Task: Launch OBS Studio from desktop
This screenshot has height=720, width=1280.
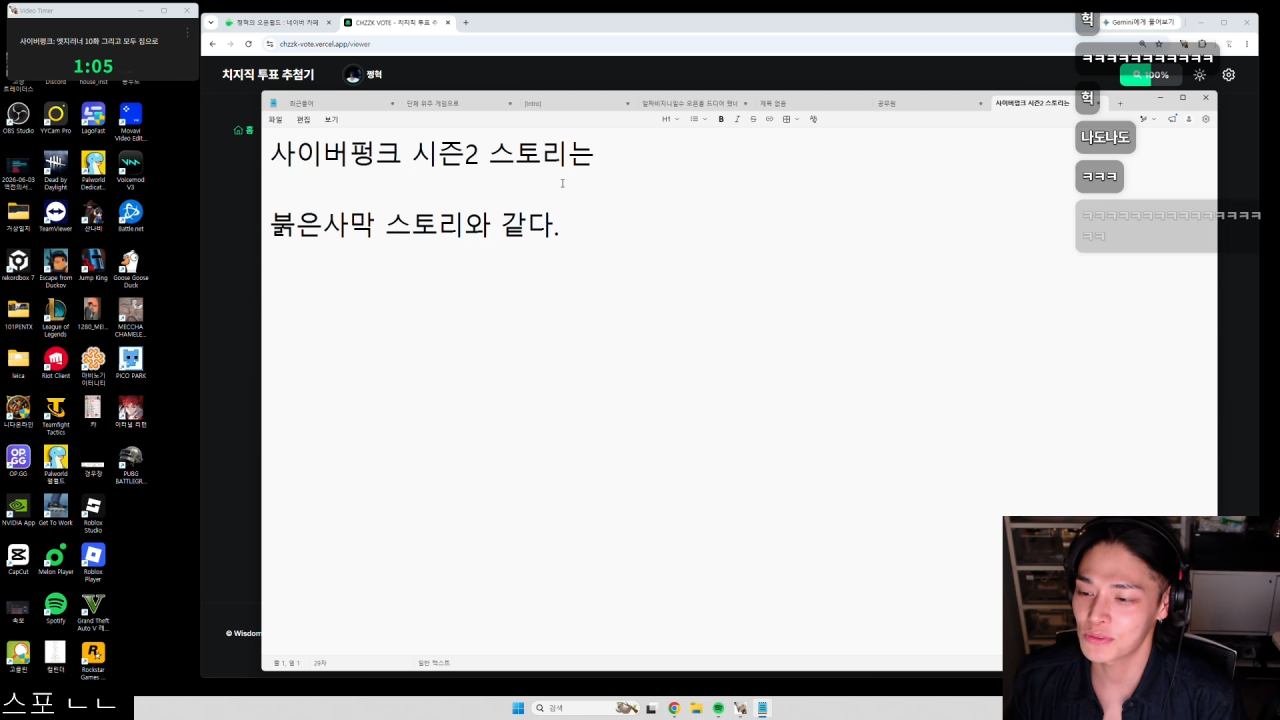Action: pos(18,118)
